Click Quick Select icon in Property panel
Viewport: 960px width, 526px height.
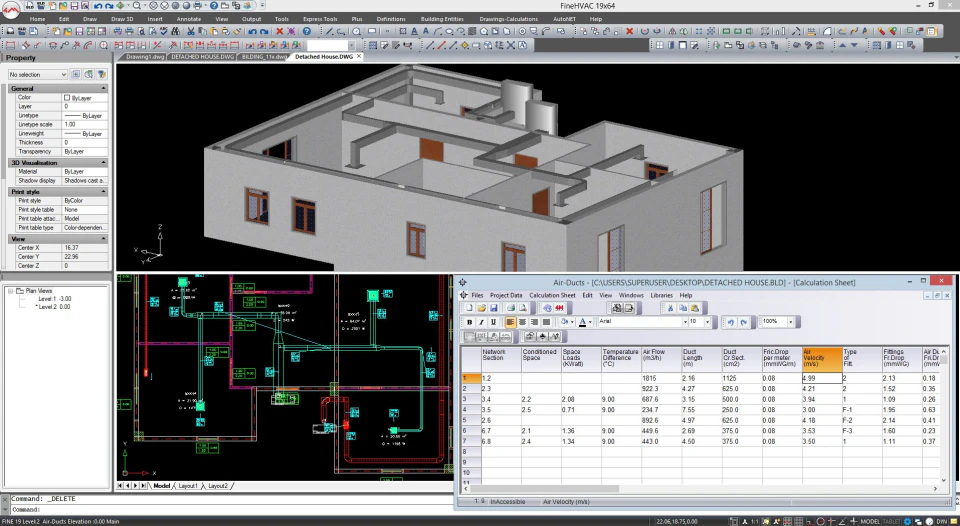pyautogui.click(x=102, y=74)
